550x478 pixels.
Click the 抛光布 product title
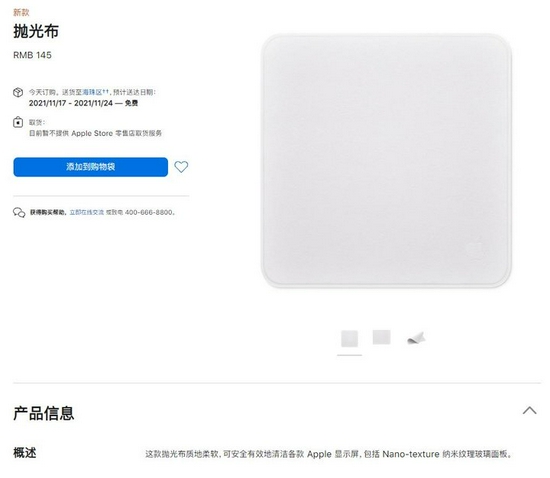pyautogui.click(x=36, y=31)
